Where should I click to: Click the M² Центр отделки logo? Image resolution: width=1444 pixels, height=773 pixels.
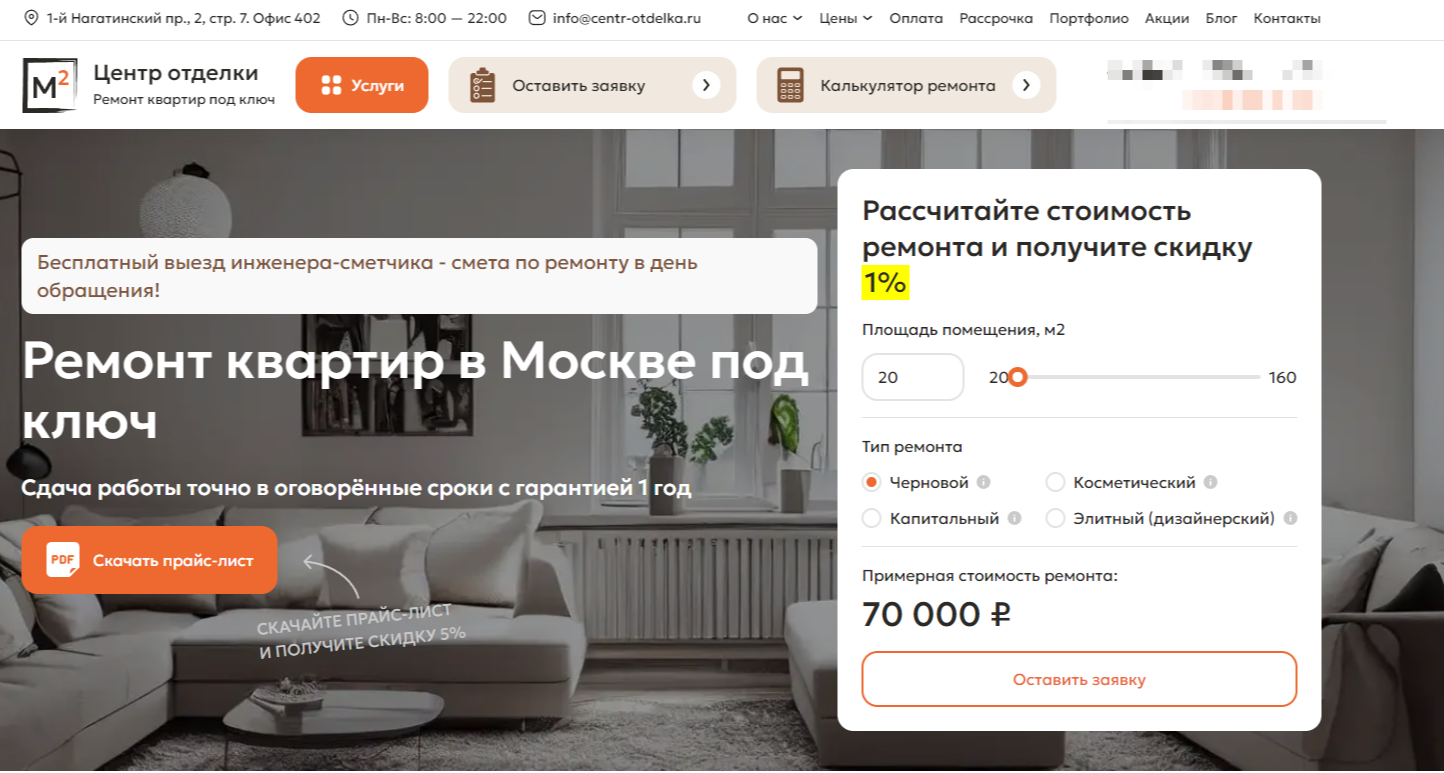click(x=50, y=85)
